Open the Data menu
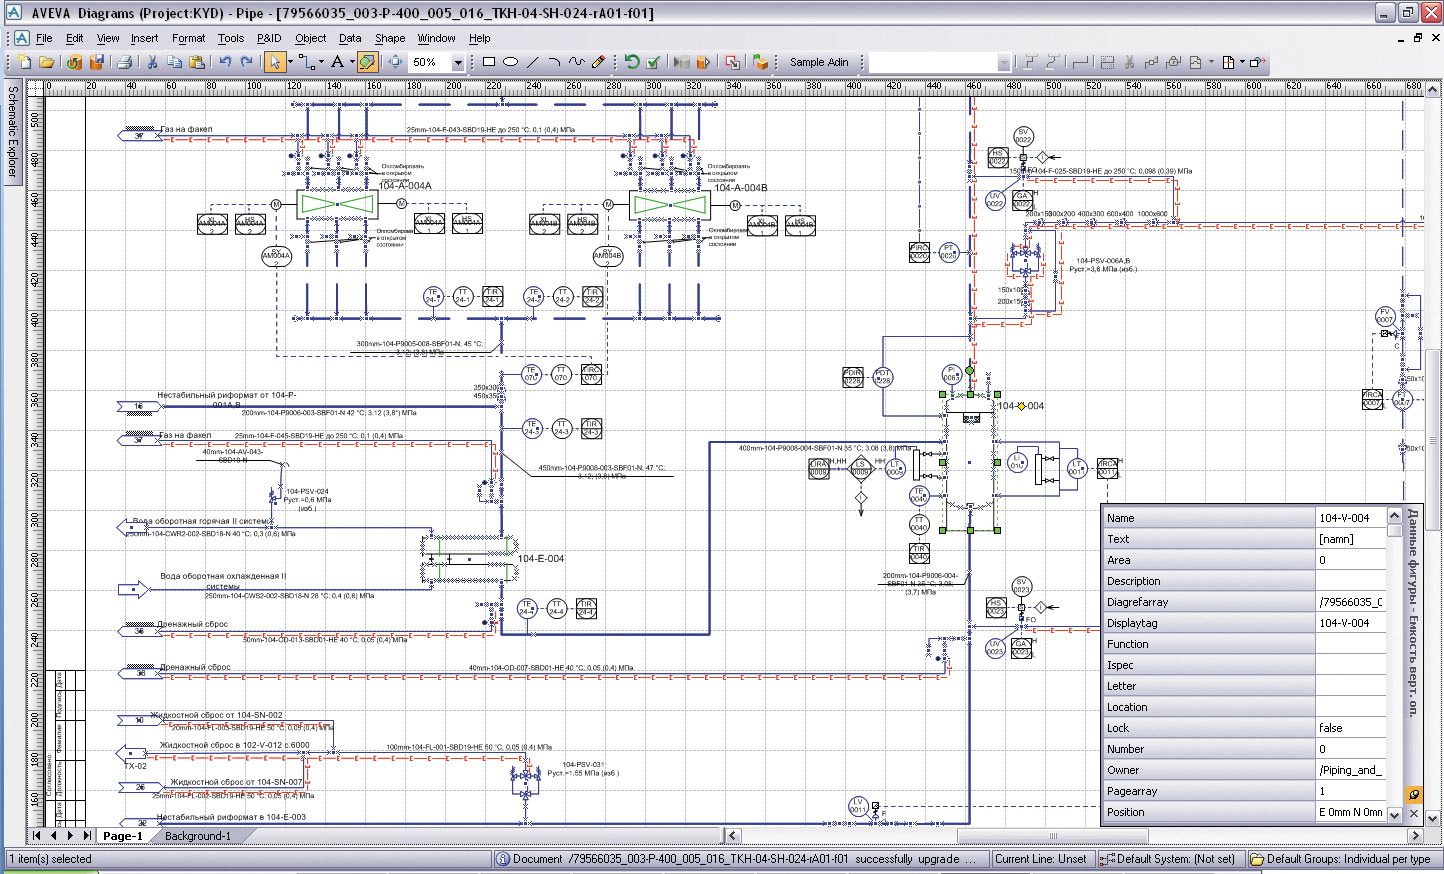1444x874 pixels. tap(350, 38)
